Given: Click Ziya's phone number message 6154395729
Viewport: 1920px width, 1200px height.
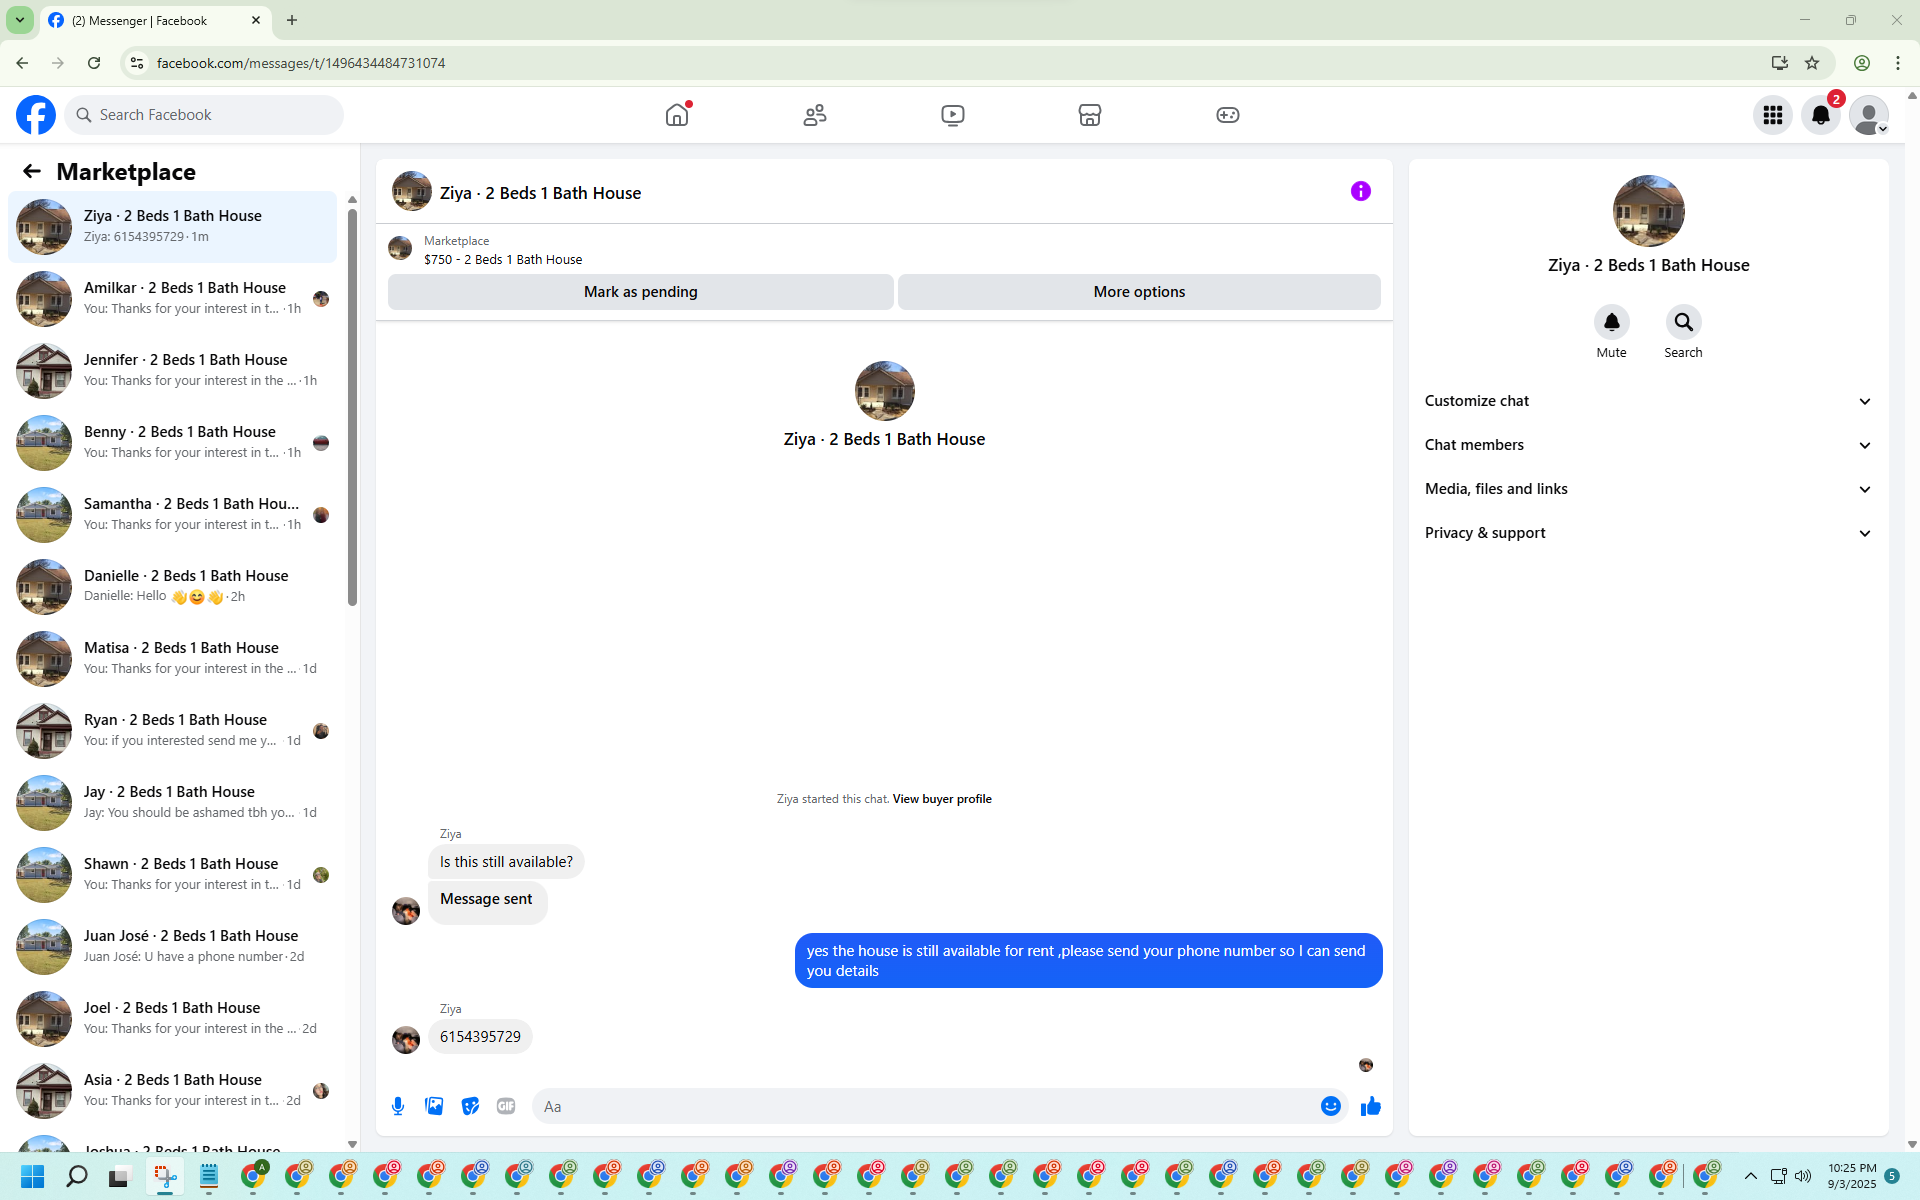Looking at the screenshot, I should tap(480, 1037).
